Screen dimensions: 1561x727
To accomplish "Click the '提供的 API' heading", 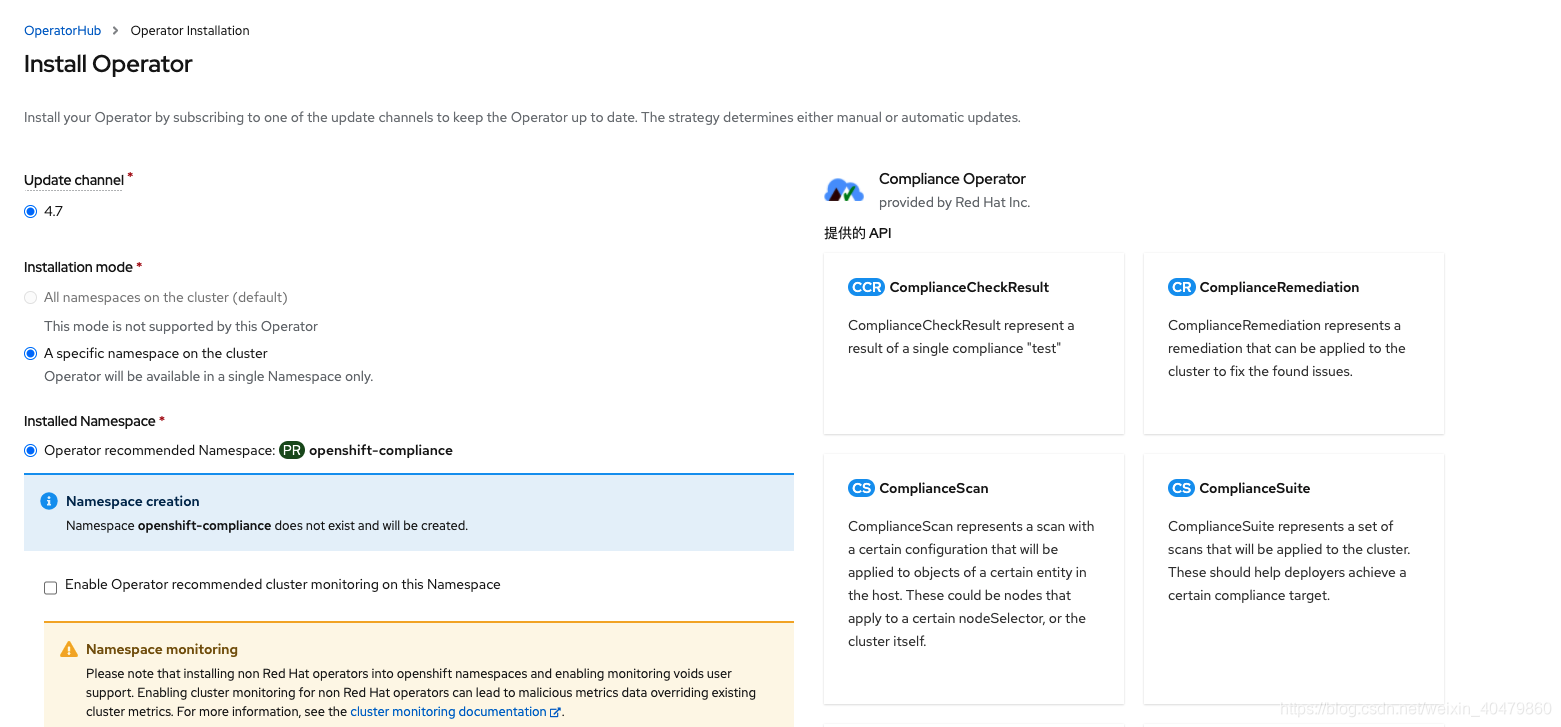I will tap(858, 233).
